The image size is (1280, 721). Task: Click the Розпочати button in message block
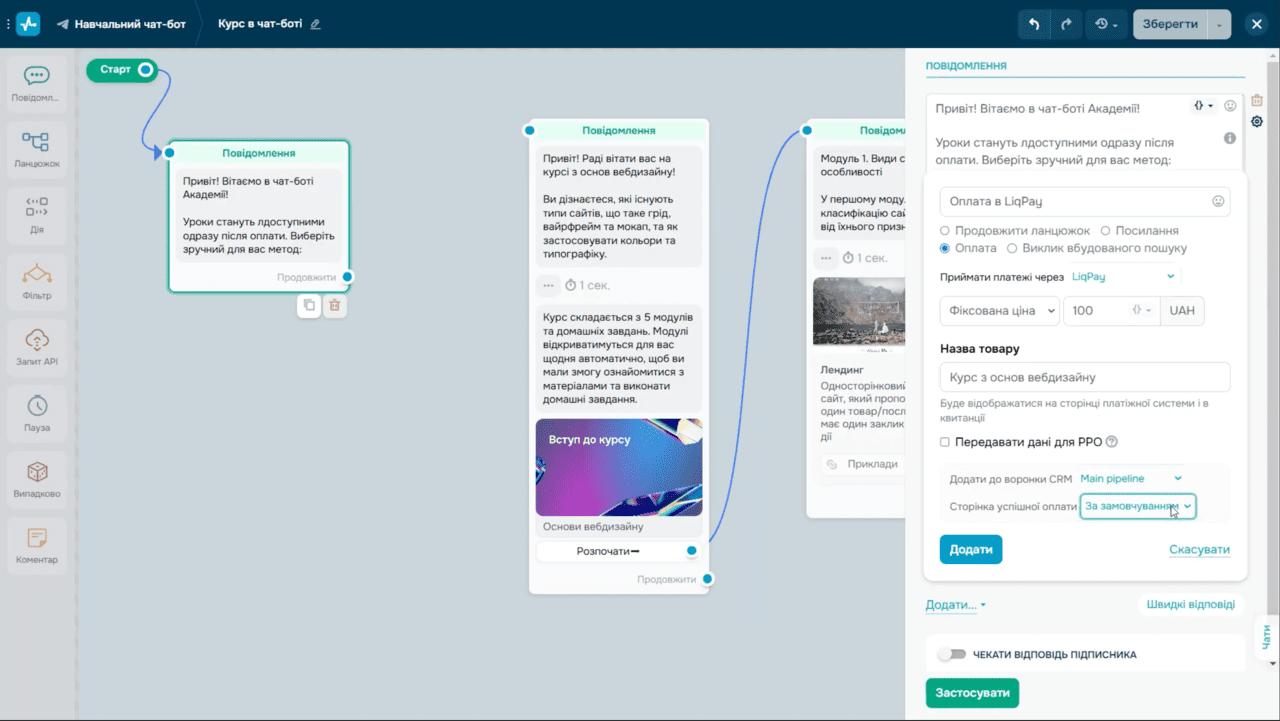click(x=608, y=551)
